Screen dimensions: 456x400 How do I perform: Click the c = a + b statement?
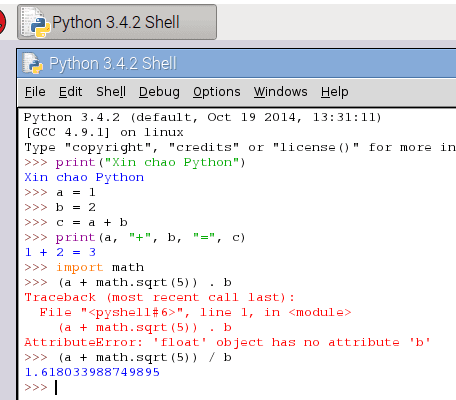(92, 222)
